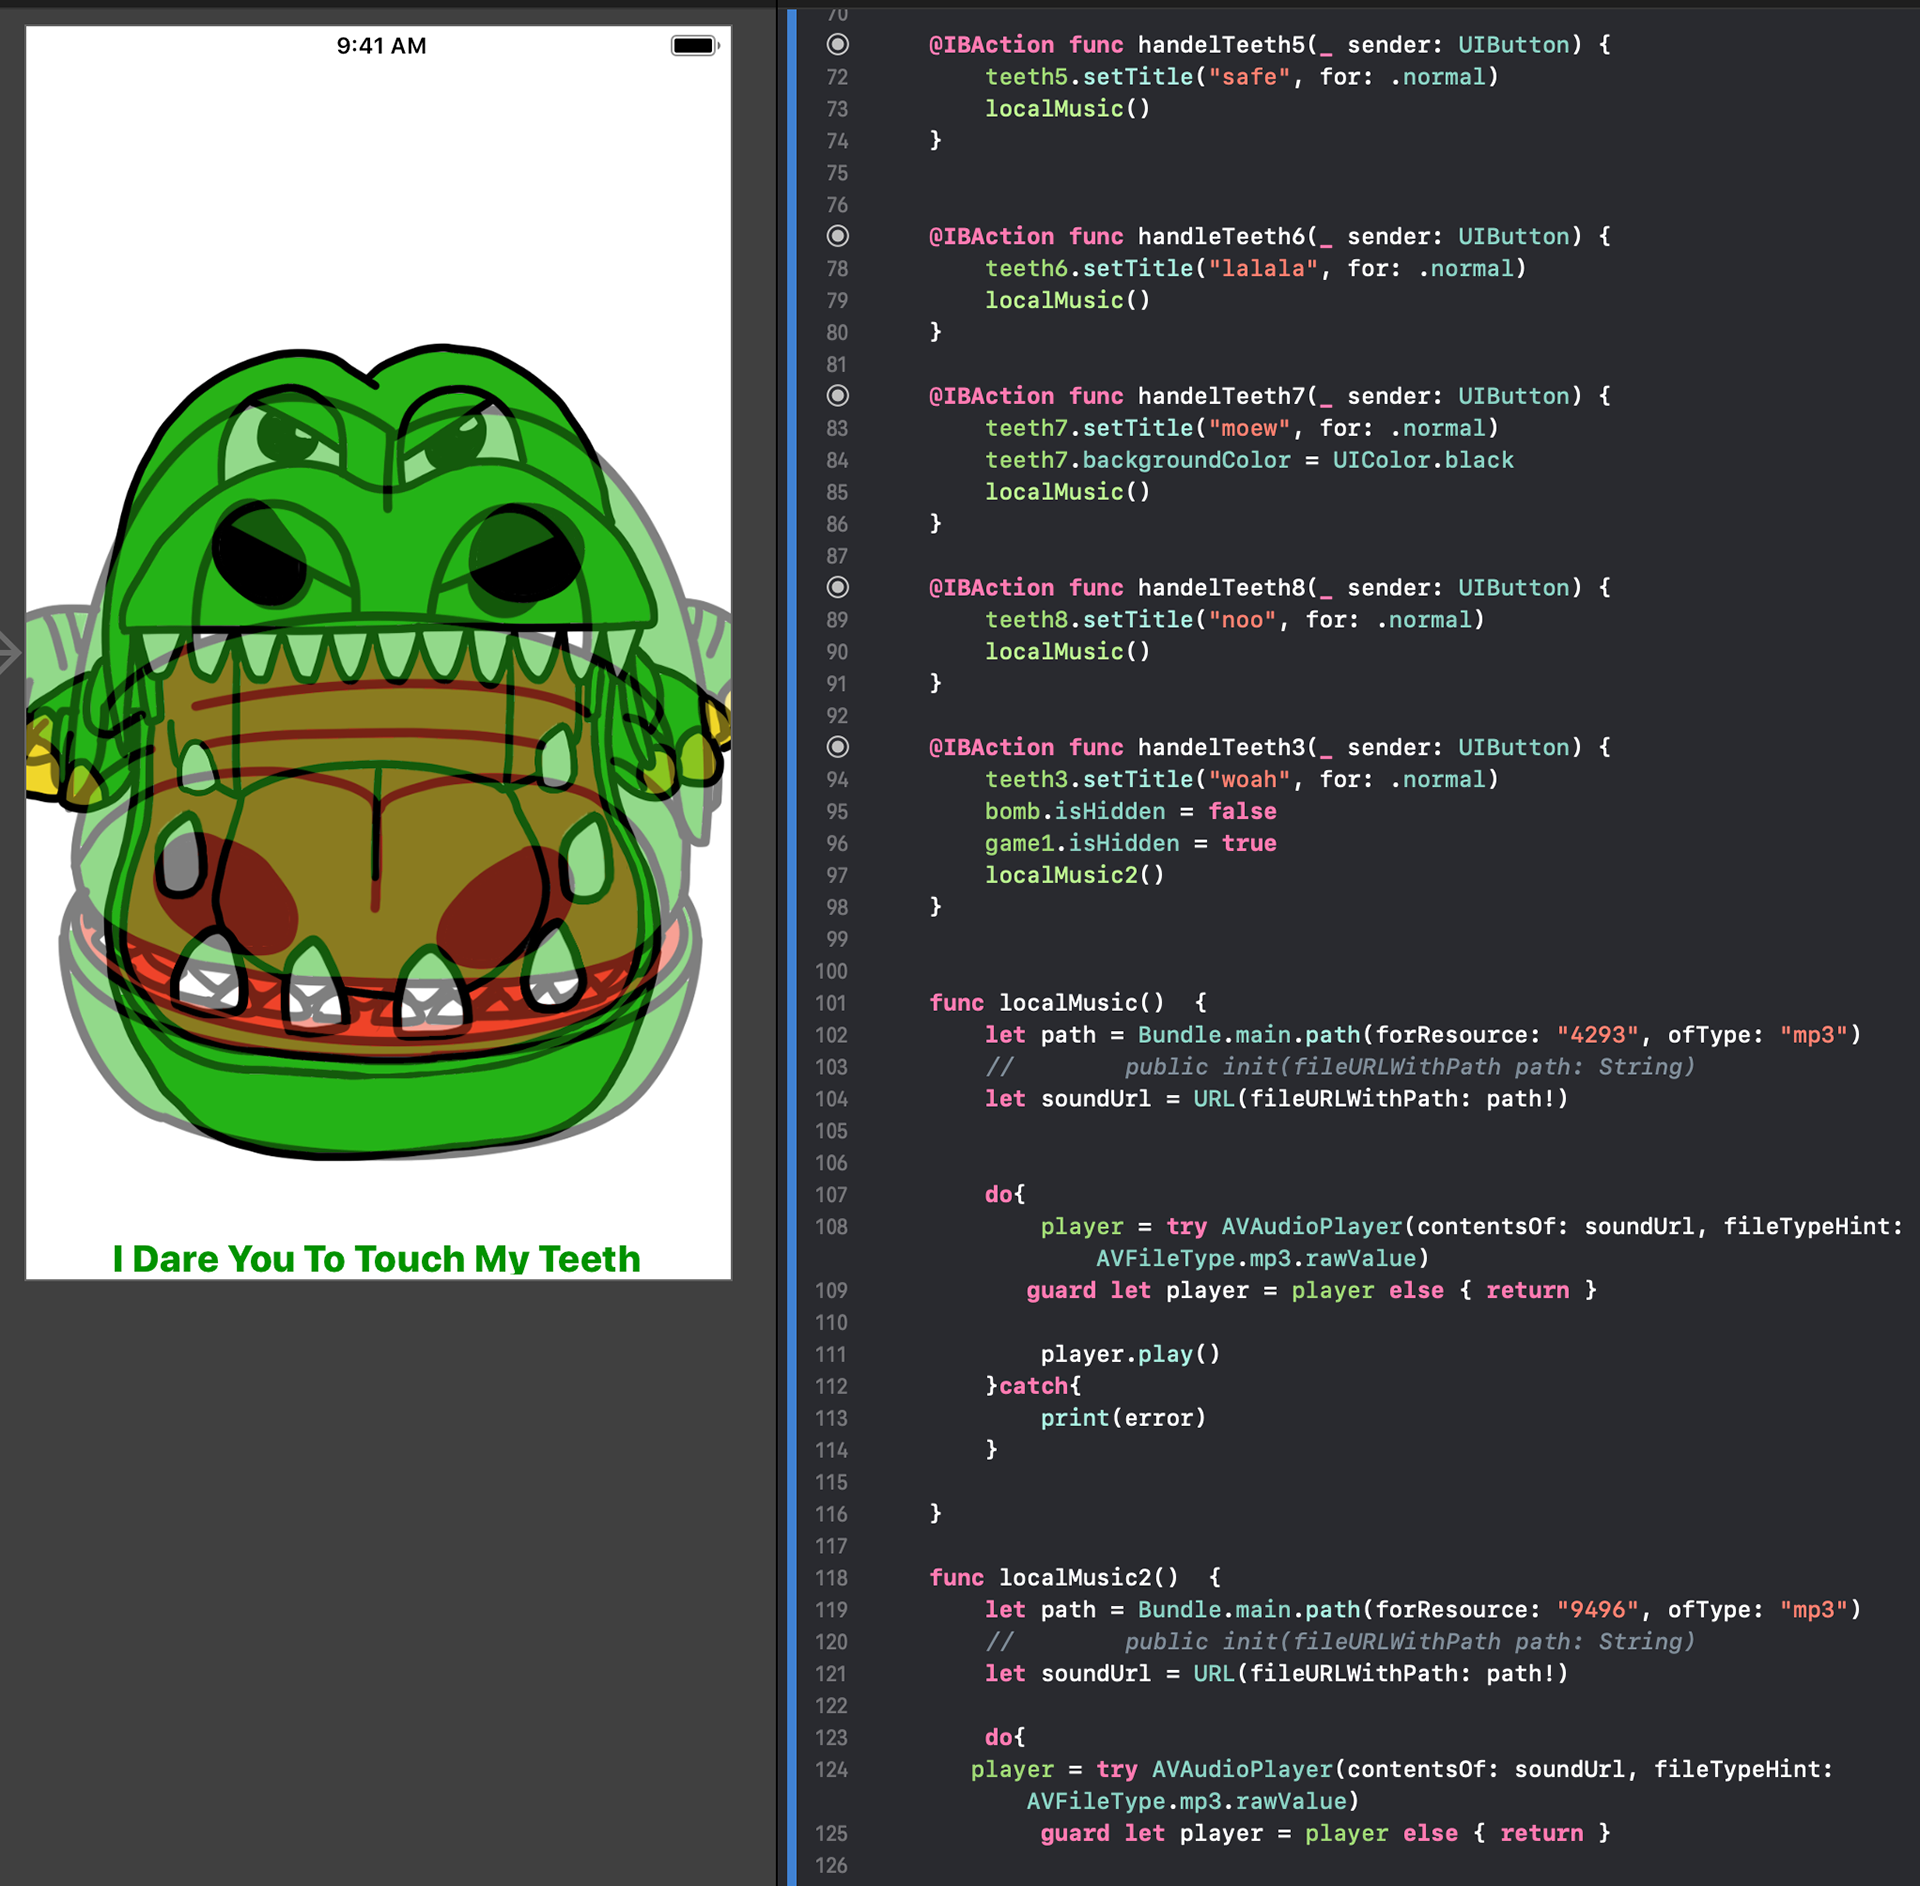Screen dimensions: 1920x1886
Task: Click the localMusic() call on line 73
Action: pyautogui.click(x=1068, y=109)
